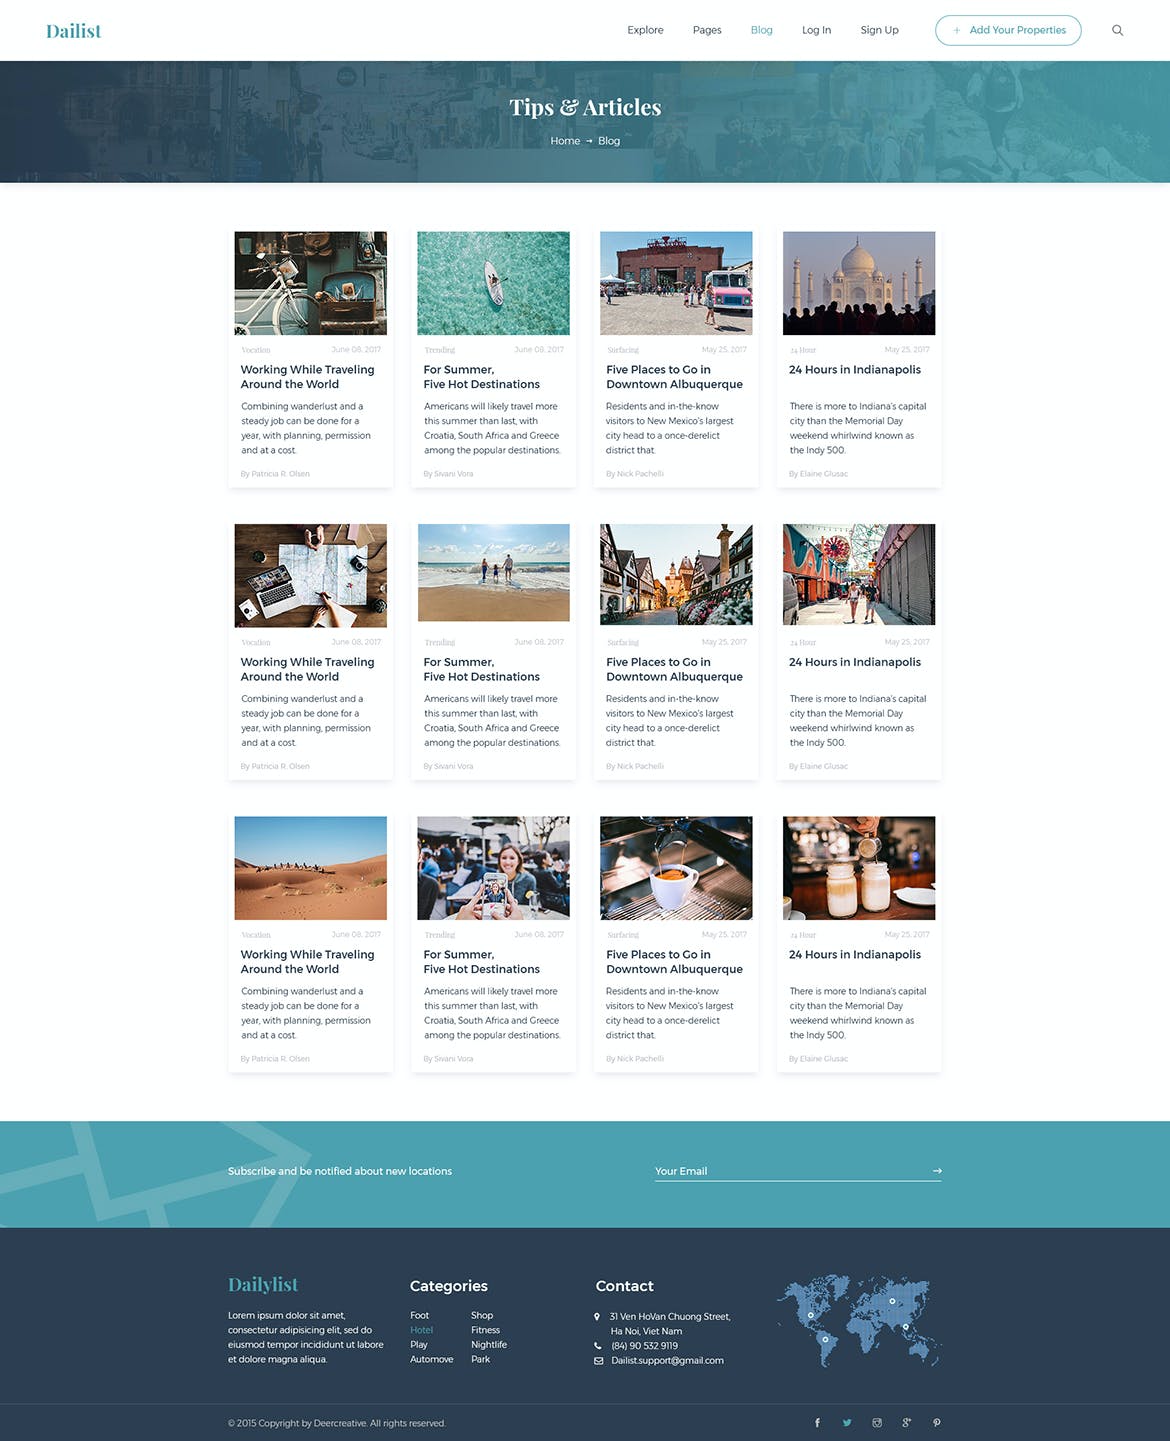Open the Pages menu
Viewport: 1170px width, 1441px height.
pos(707,30)
